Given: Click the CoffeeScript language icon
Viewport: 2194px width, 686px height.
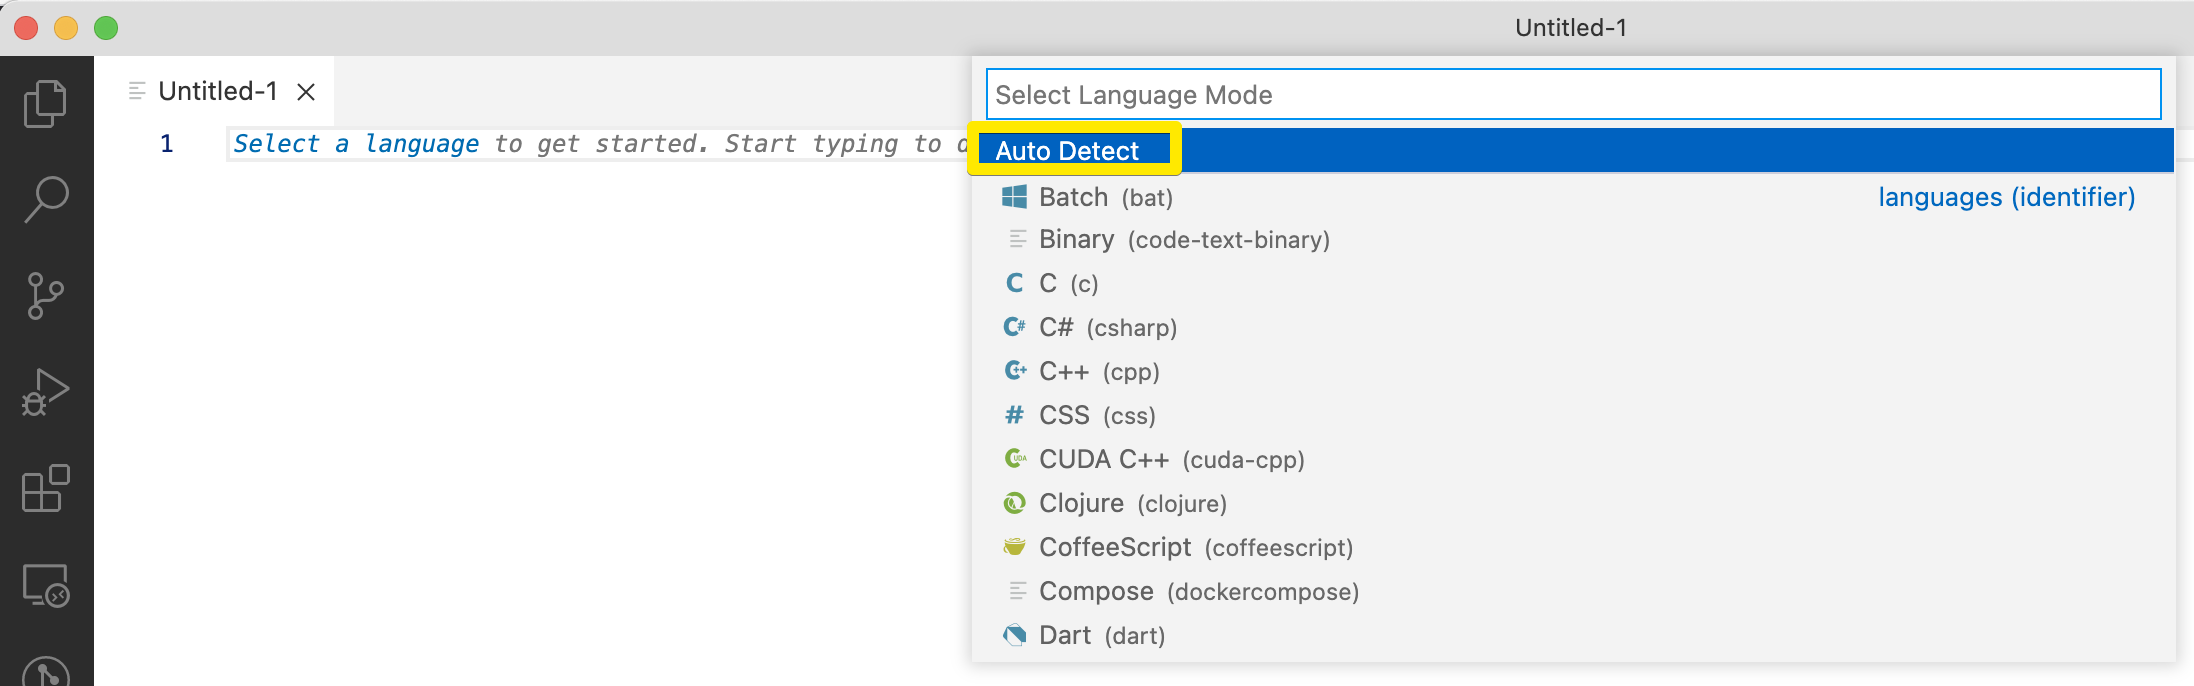Looking at the screenshot, I should pyautogui.click(x=1014, y=547).
